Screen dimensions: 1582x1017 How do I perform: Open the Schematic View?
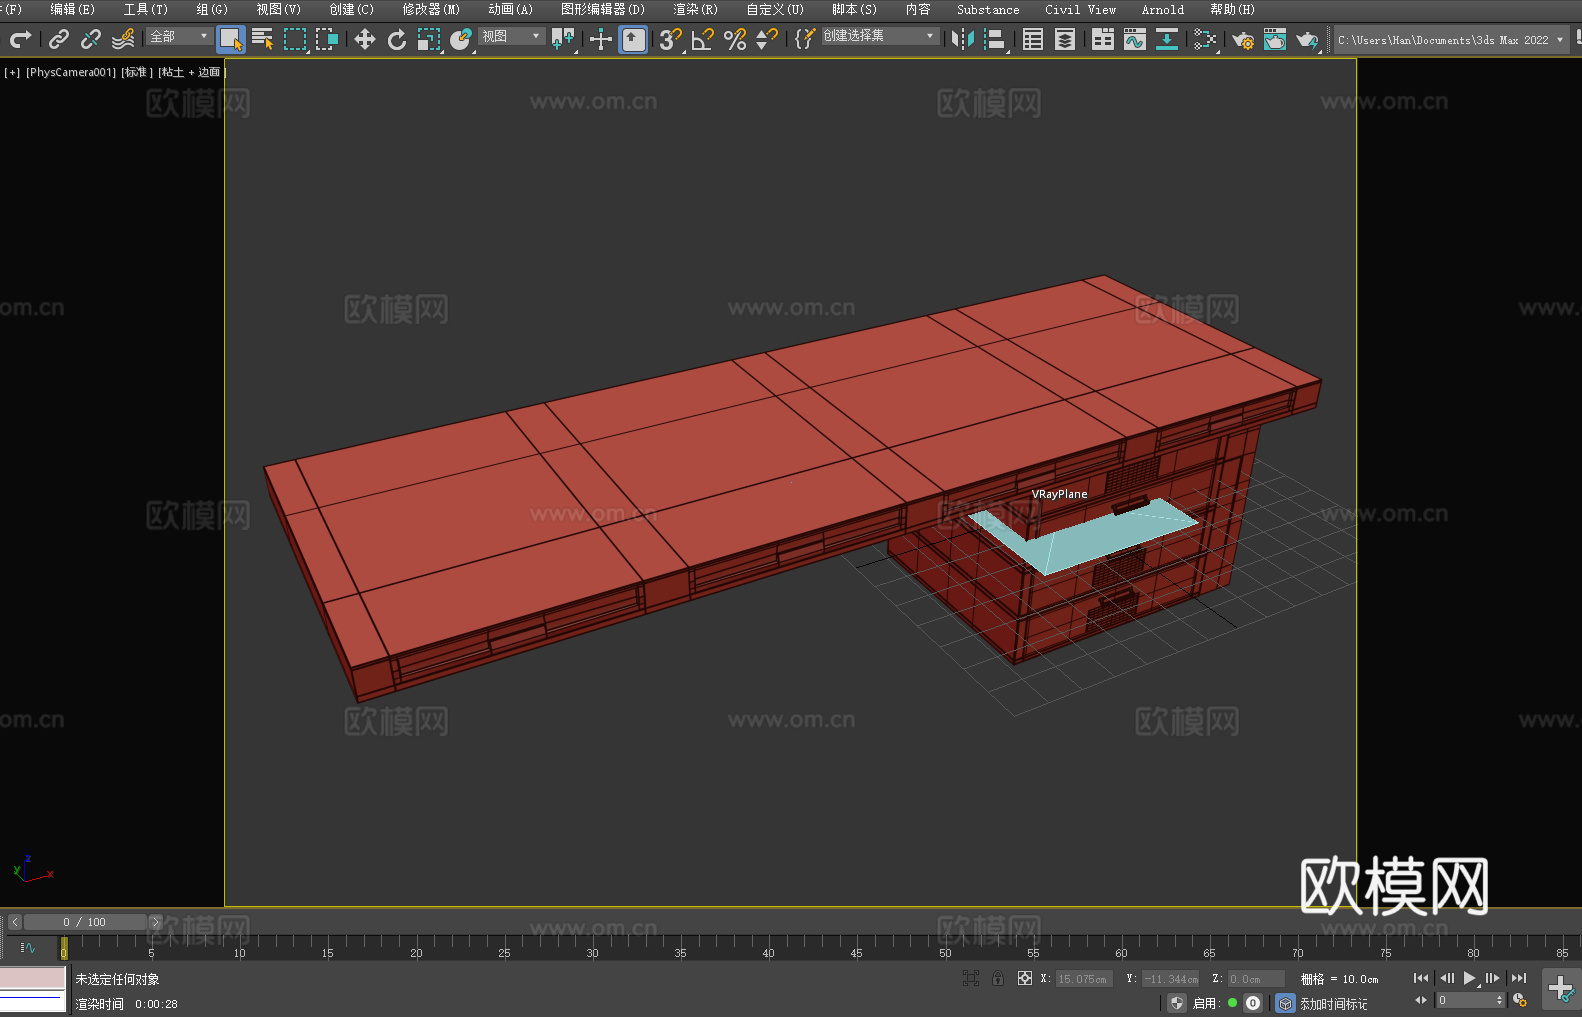click(x=1205, y=39)
